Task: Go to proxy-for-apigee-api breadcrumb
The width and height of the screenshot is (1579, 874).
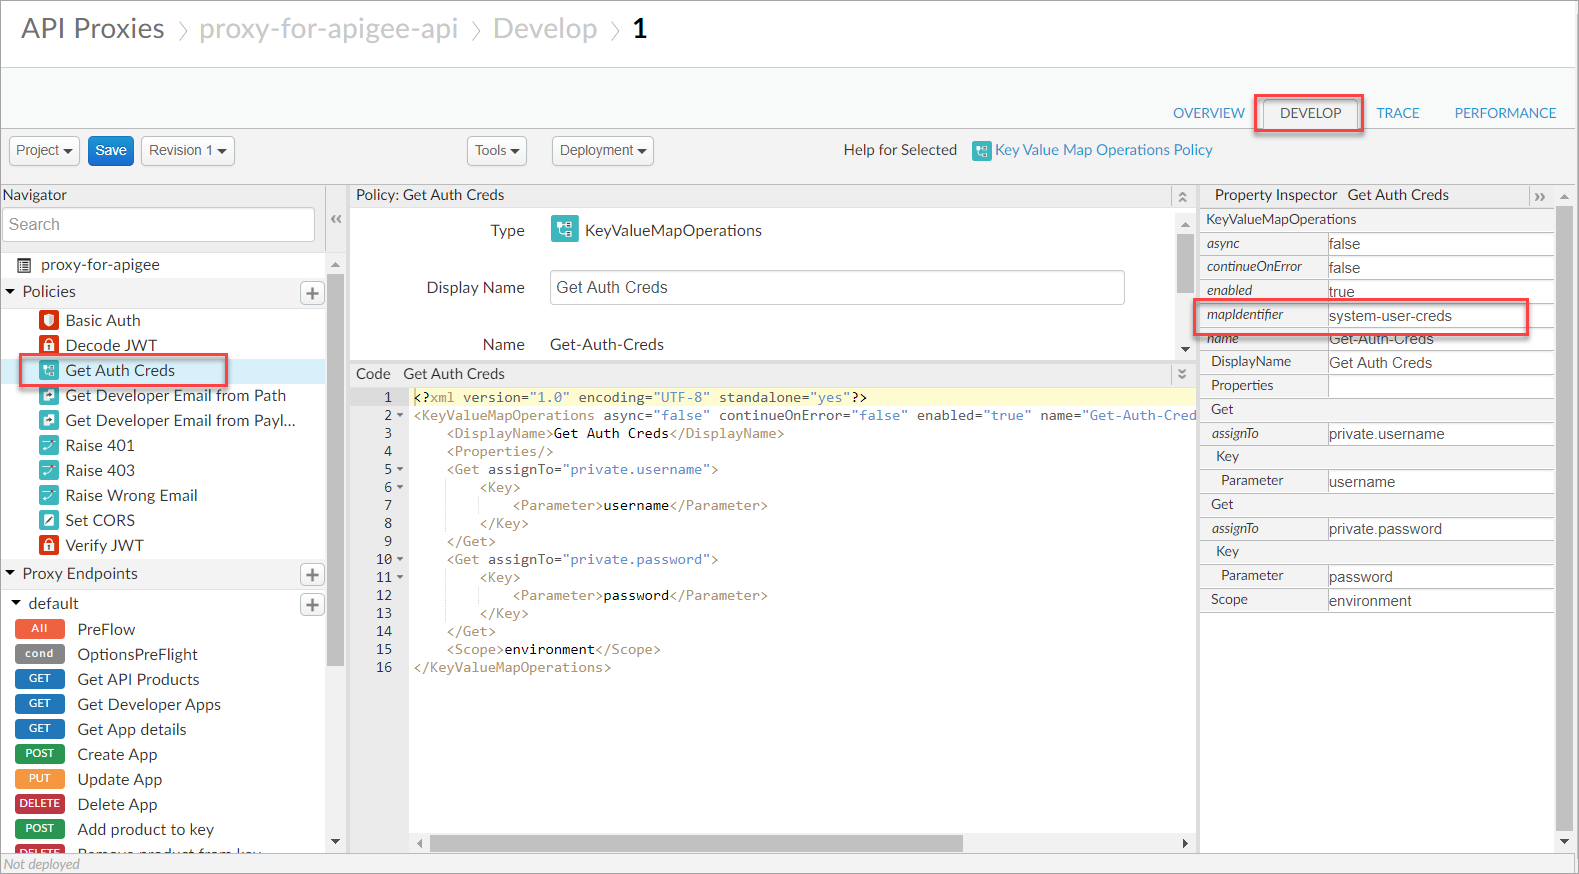Action: click(328, 29)
